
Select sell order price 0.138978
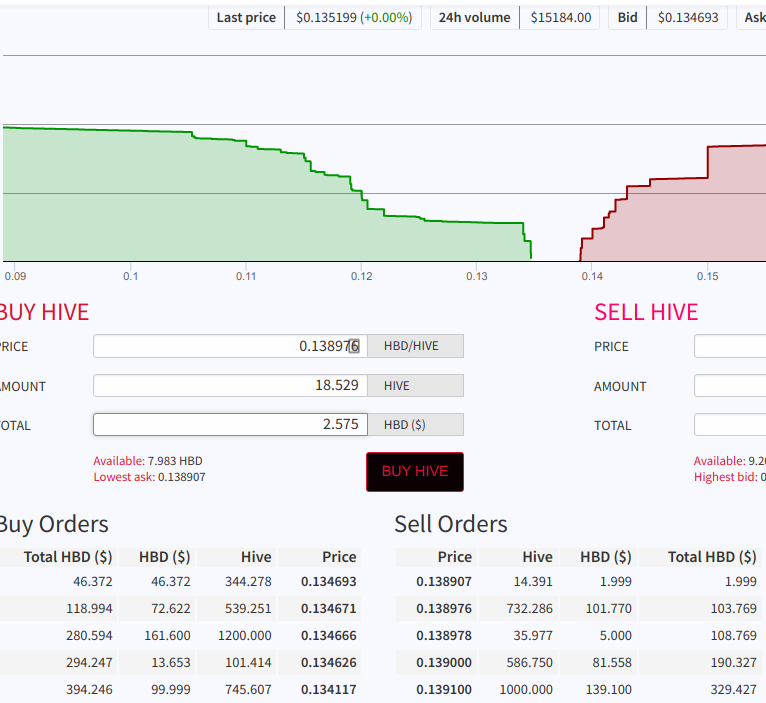(444, 636)
